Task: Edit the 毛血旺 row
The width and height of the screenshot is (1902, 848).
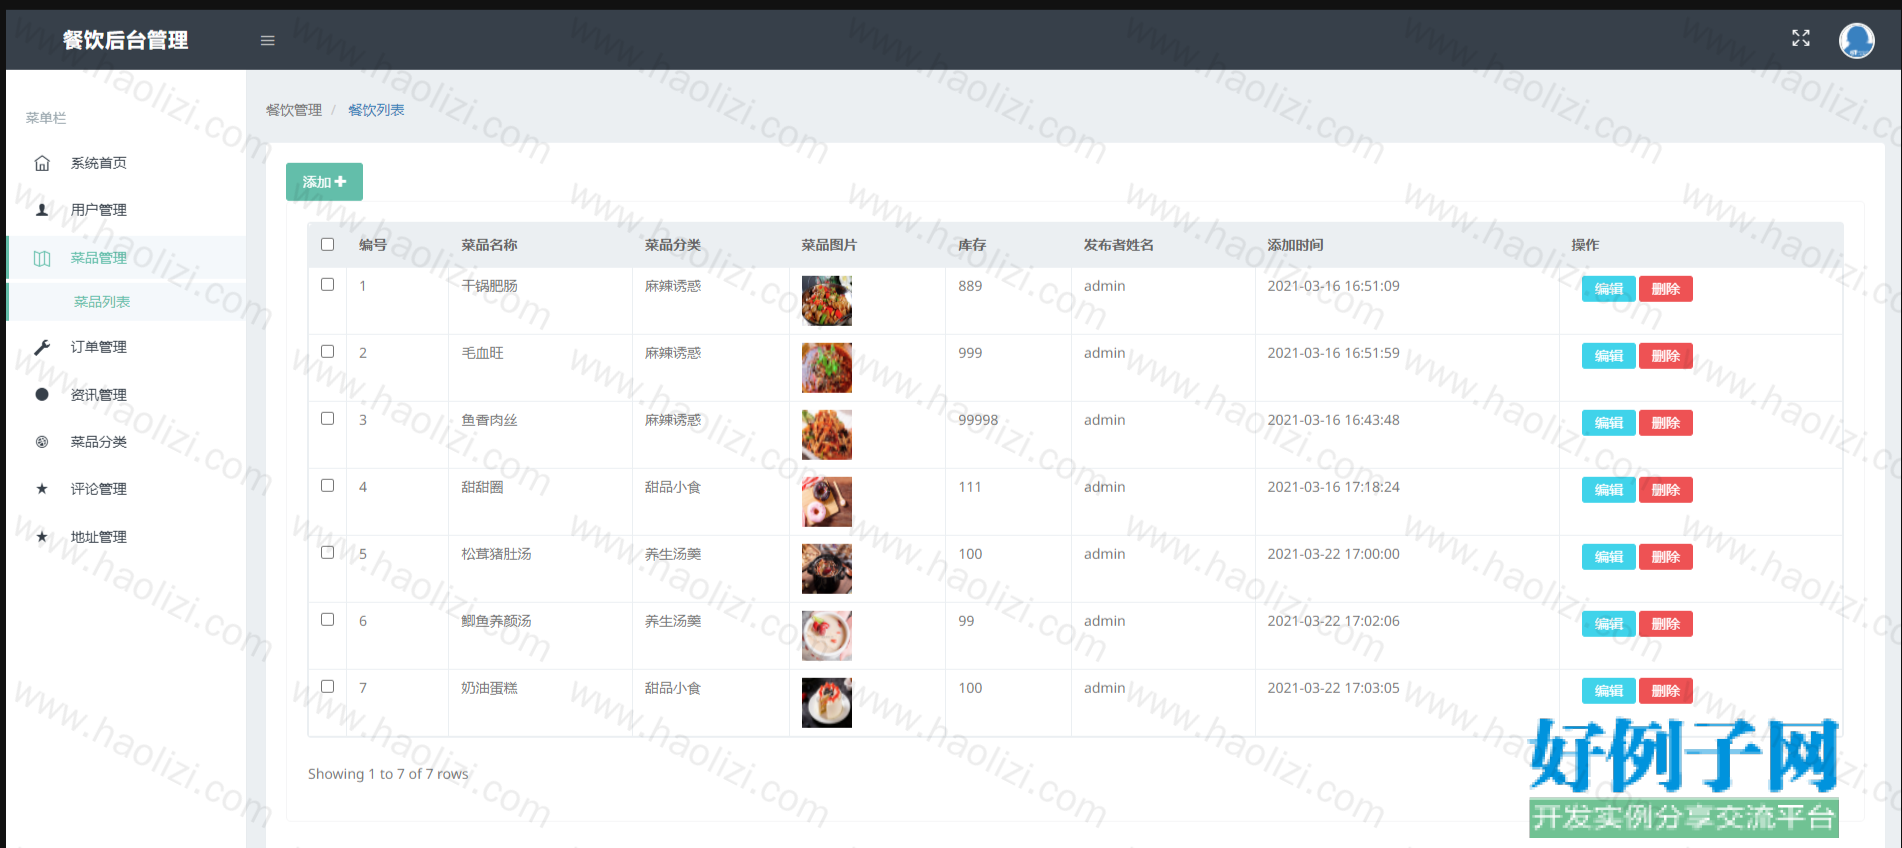Action: coord(1608,356)
